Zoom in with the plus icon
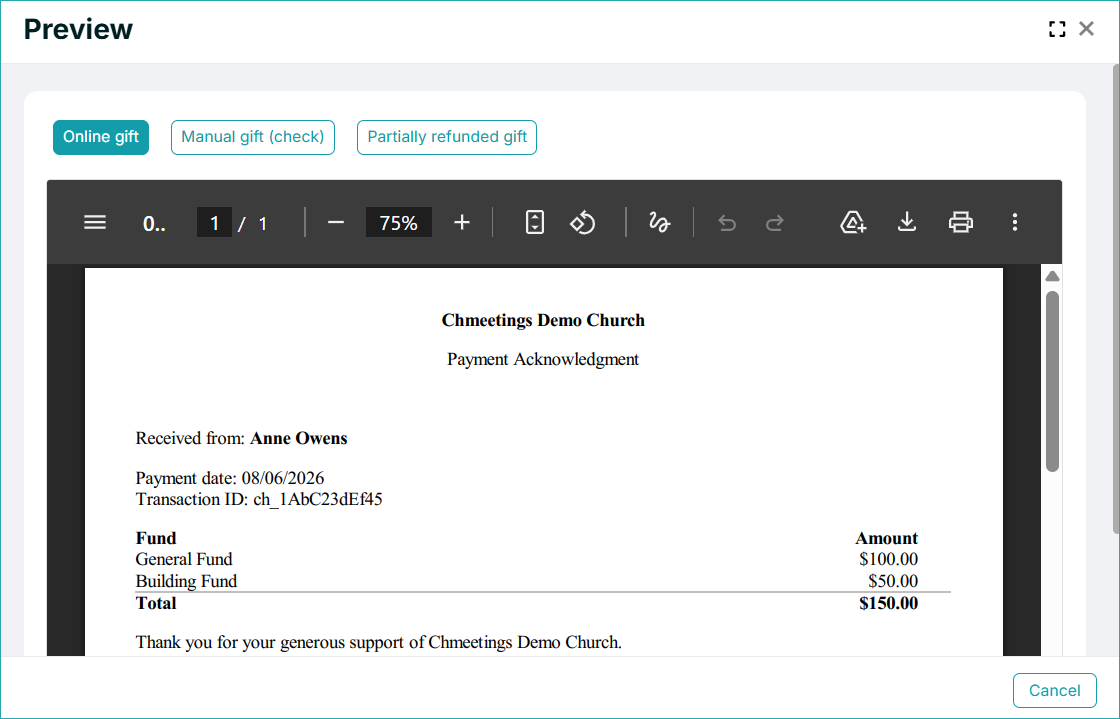The height and width of the screenshot is (719, 1120). pyautogui.click(x=462, y=223)
